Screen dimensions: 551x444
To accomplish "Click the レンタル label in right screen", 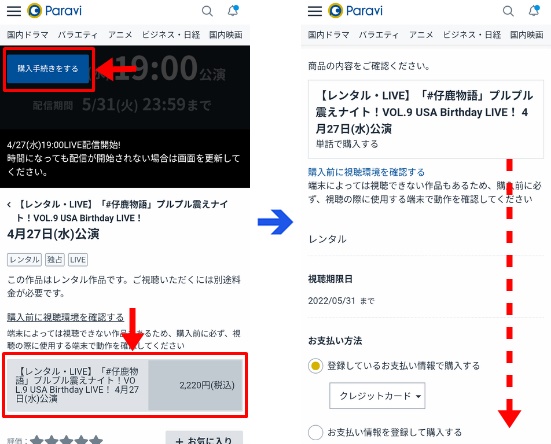I will [327, 239].
